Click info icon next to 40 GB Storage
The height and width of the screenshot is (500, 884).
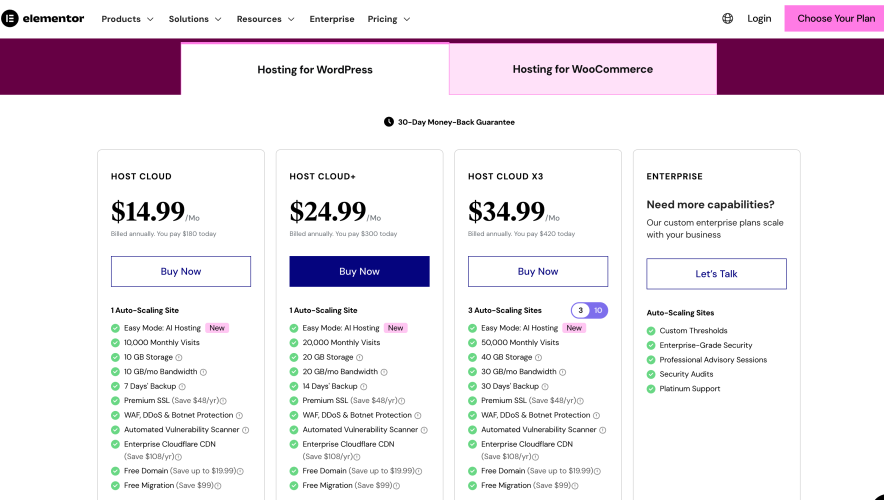pyautogui.click(x=538, y=357)
